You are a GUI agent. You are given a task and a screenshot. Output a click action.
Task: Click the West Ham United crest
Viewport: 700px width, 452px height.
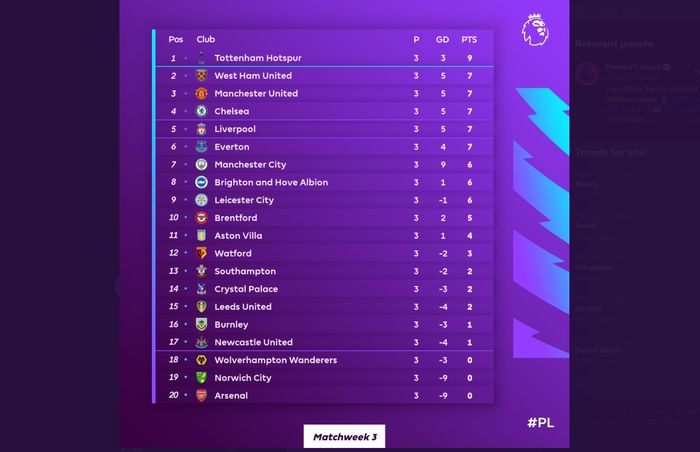[x=201, y=76]
